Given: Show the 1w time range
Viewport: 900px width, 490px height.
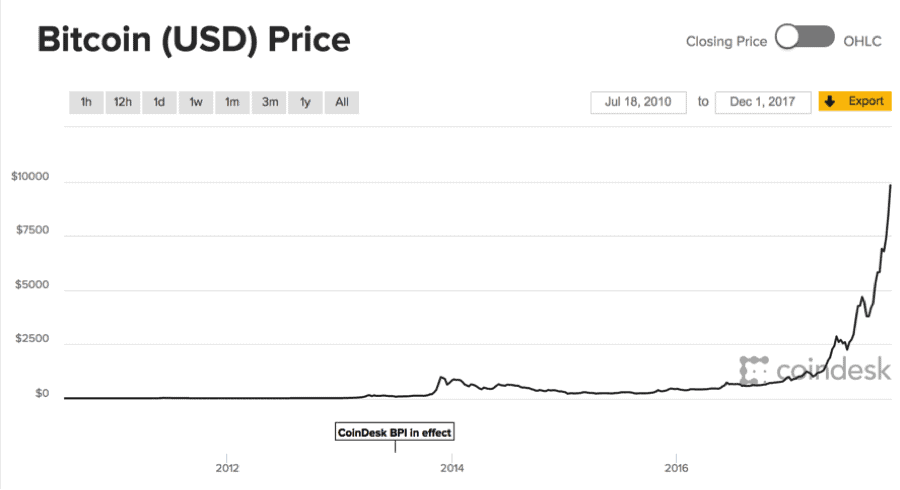Looking at the screenshot, I should point(196,102).
